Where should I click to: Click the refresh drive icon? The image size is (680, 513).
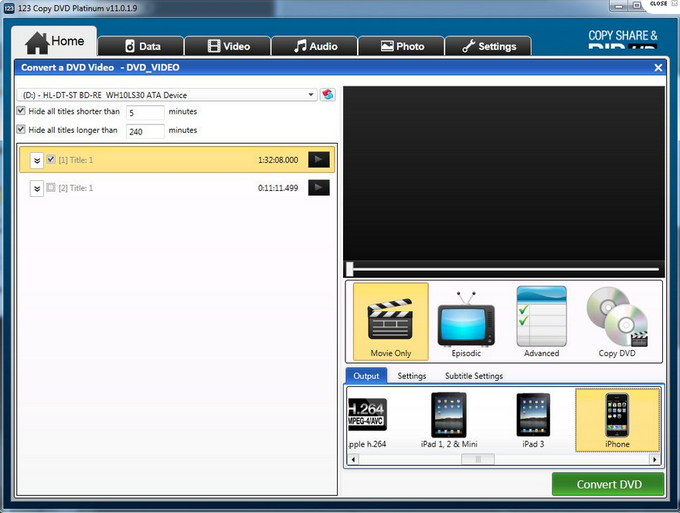327,95
